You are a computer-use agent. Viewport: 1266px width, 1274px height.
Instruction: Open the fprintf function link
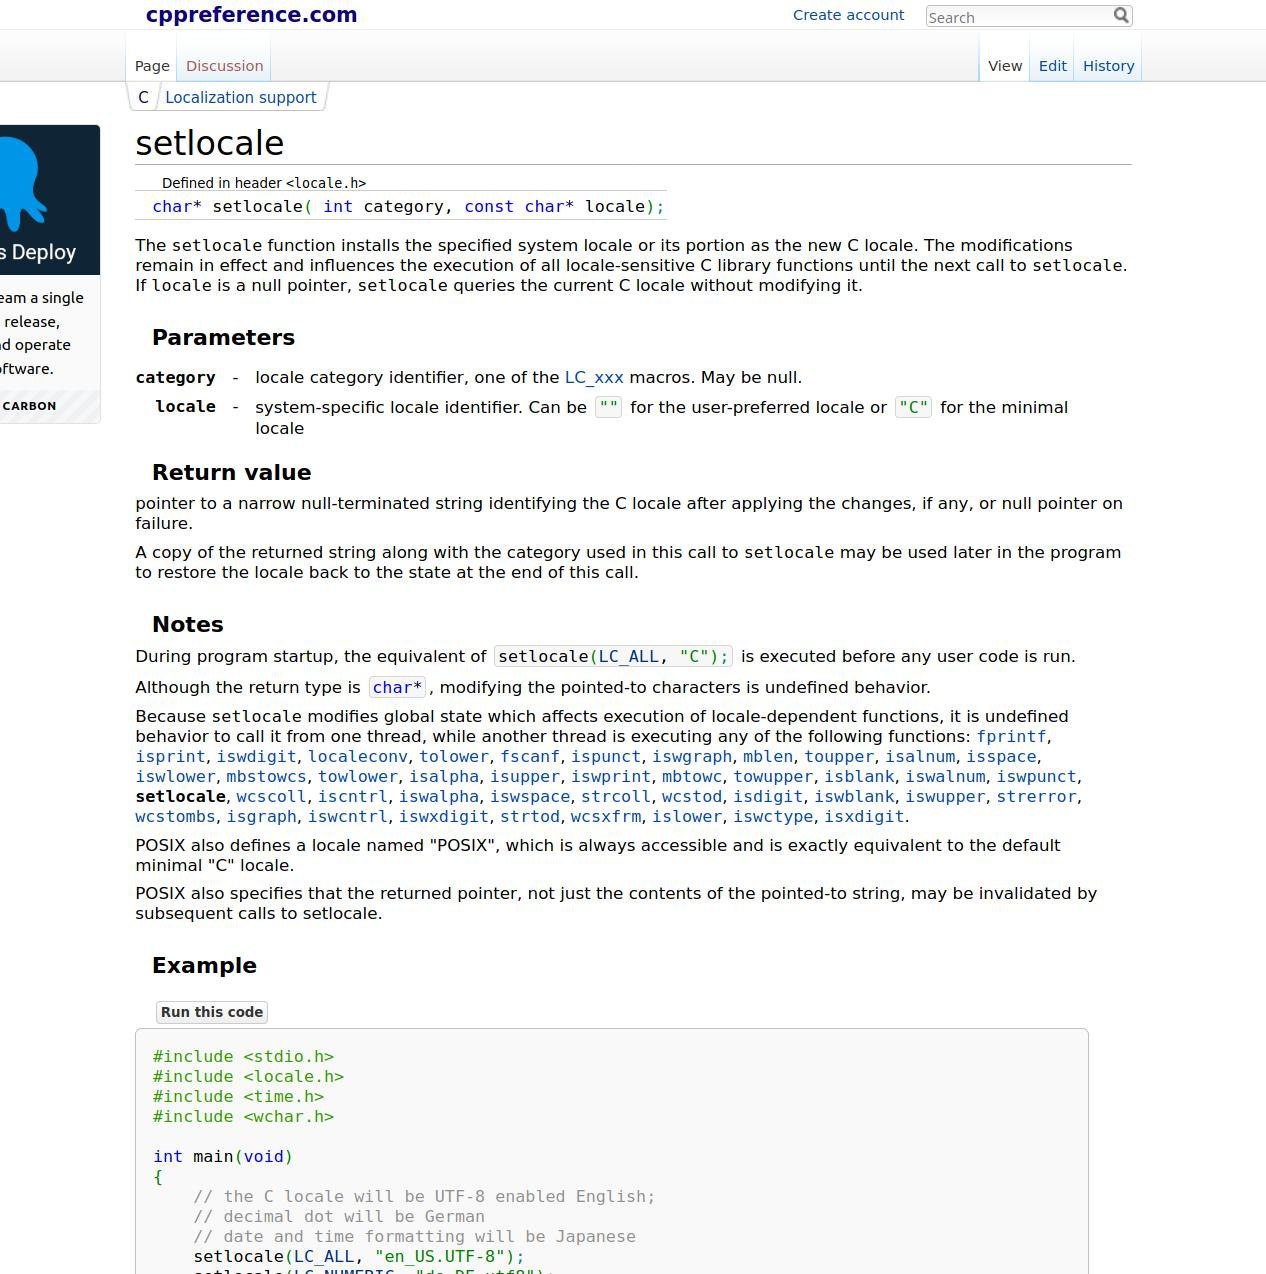point(1011,737)
